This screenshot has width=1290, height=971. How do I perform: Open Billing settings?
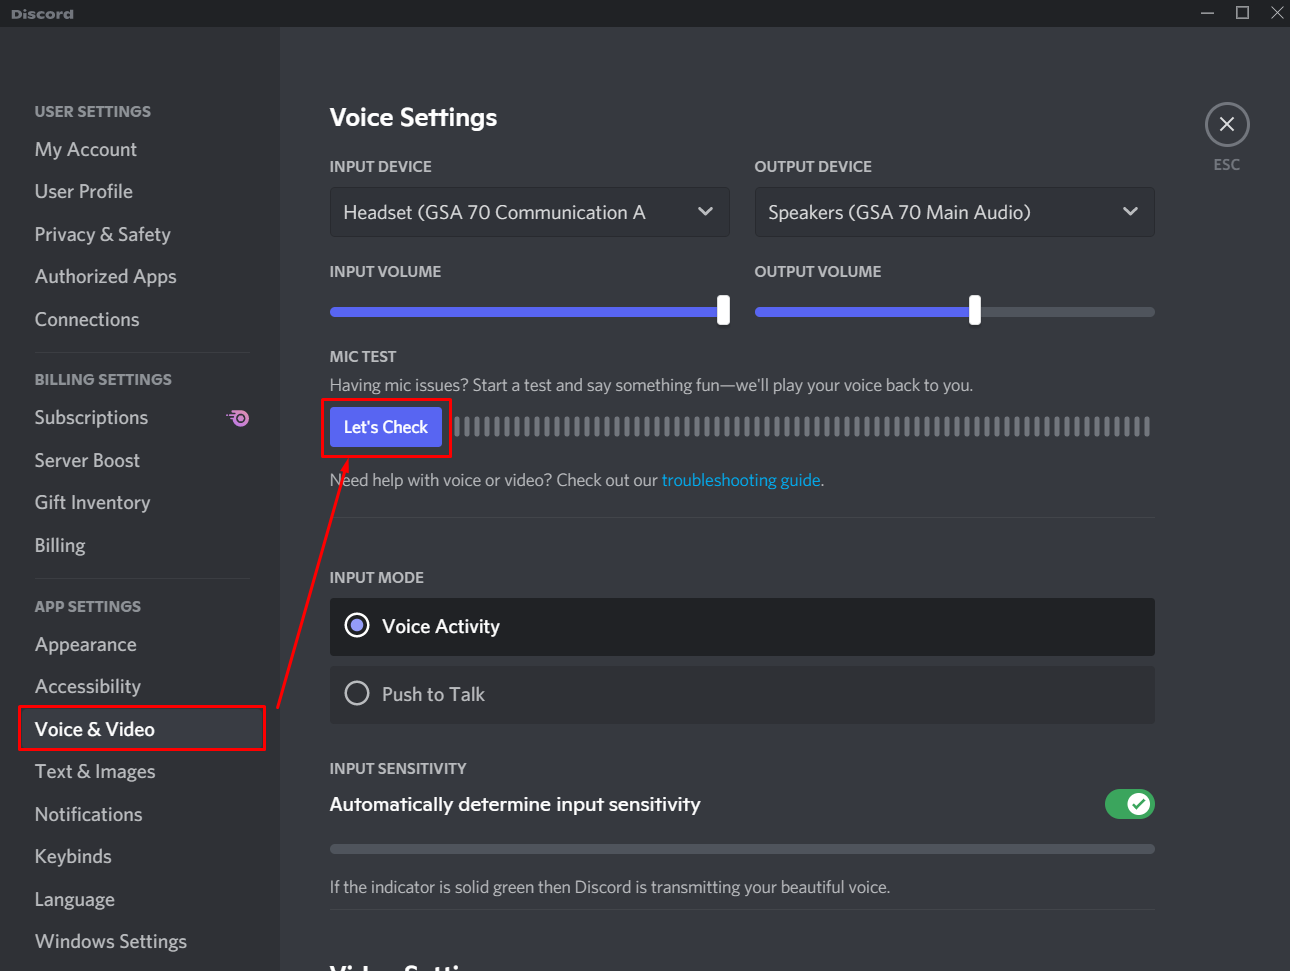(x=60, y=545)
